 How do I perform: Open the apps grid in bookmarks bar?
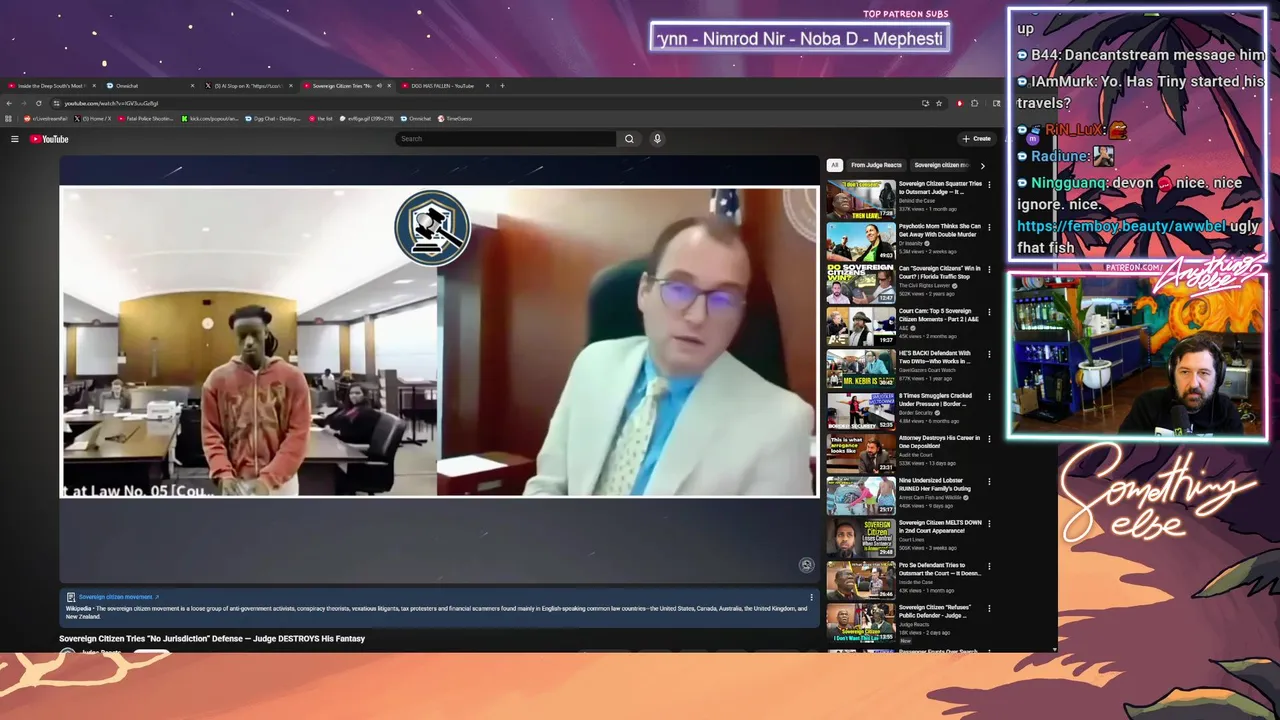[8, 118]
